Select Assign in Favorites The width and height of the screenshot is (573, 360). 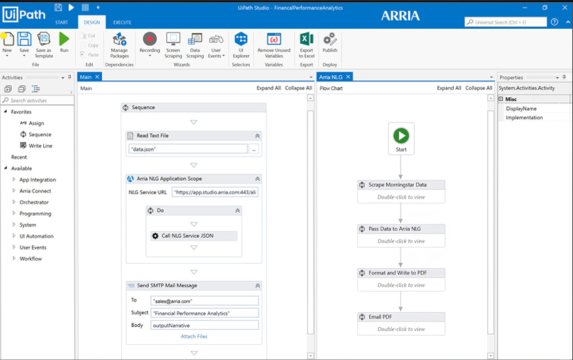[32, 123]
